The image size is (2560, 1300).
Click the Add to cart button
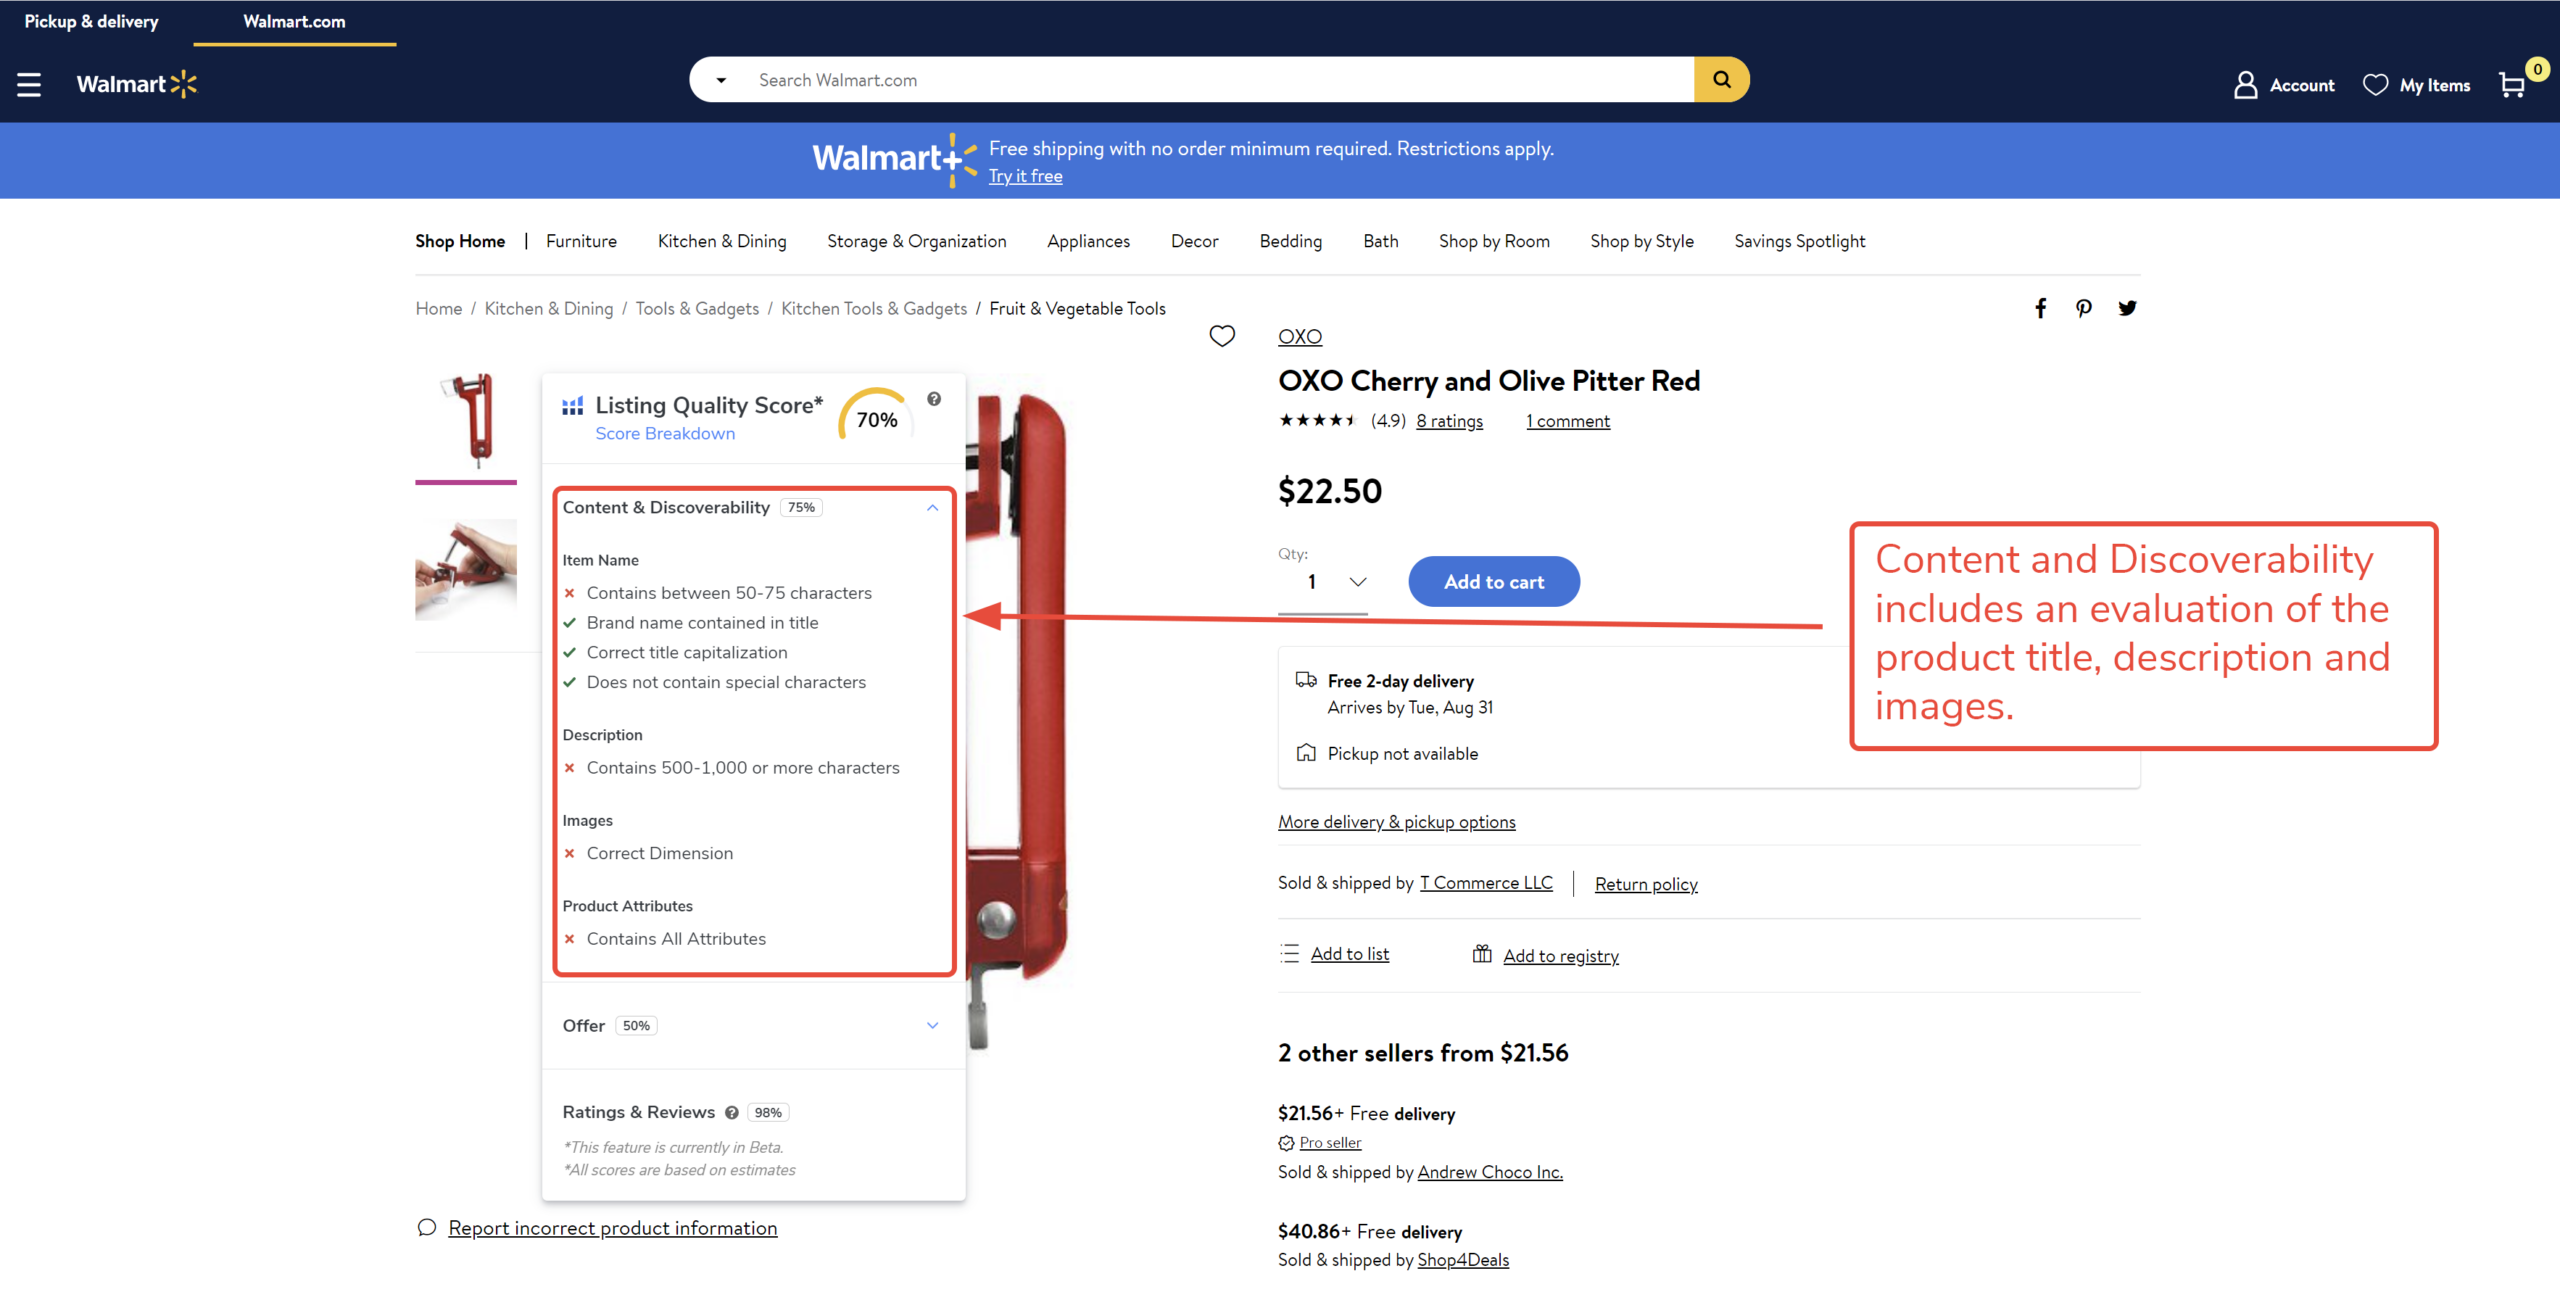(x=1493, y=581)
